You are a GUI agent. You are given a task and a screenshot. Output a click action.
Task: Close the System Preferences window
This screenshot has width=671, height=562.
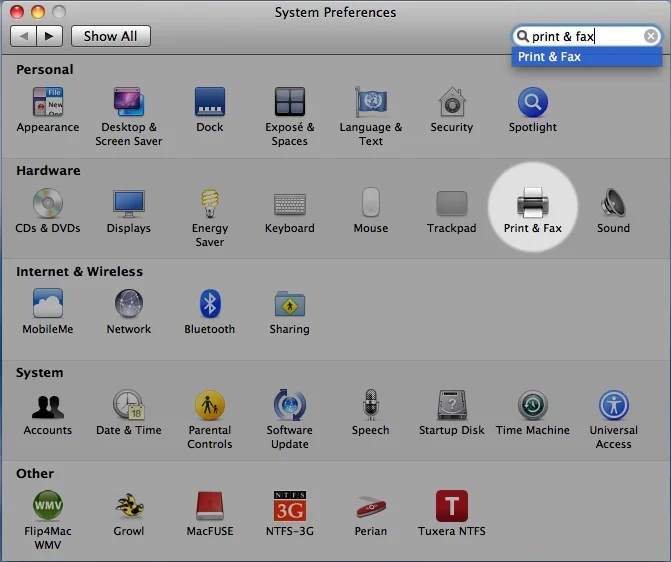[17, 12]
